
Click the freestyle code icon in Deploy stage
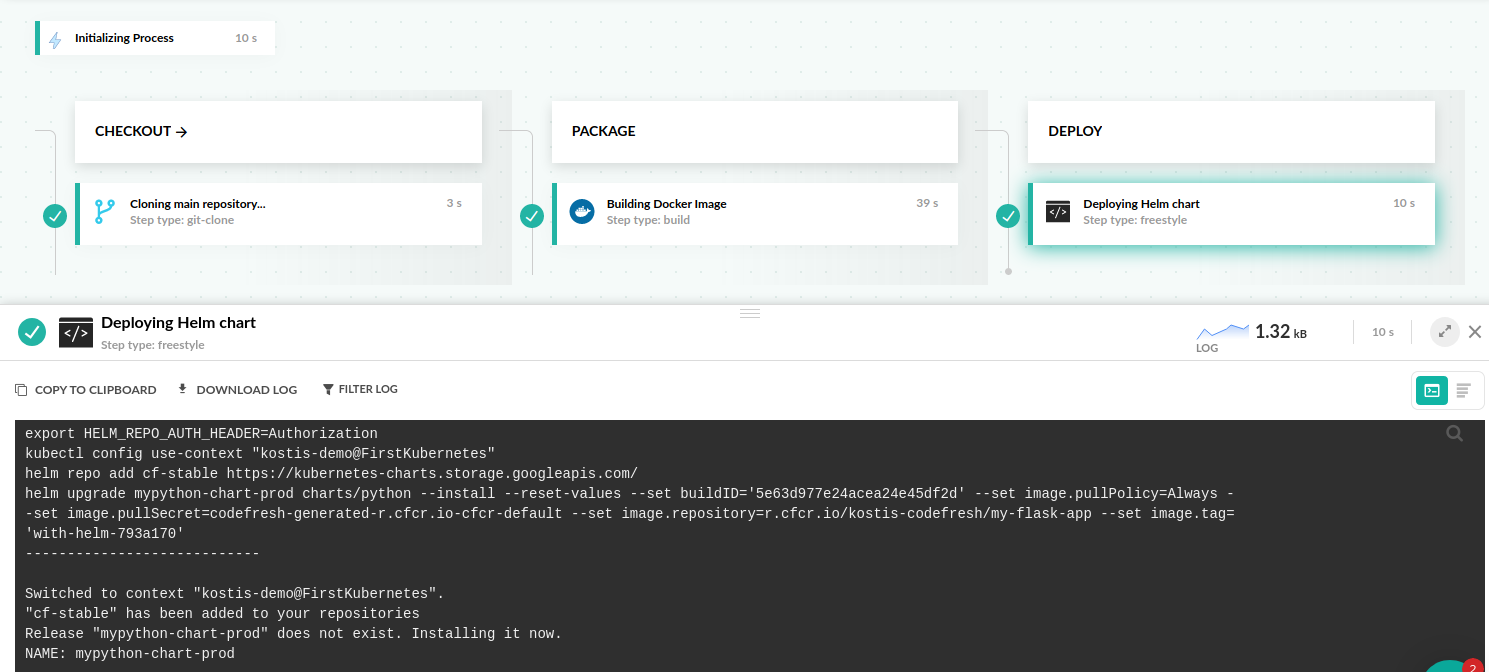tap(1057, 212)
